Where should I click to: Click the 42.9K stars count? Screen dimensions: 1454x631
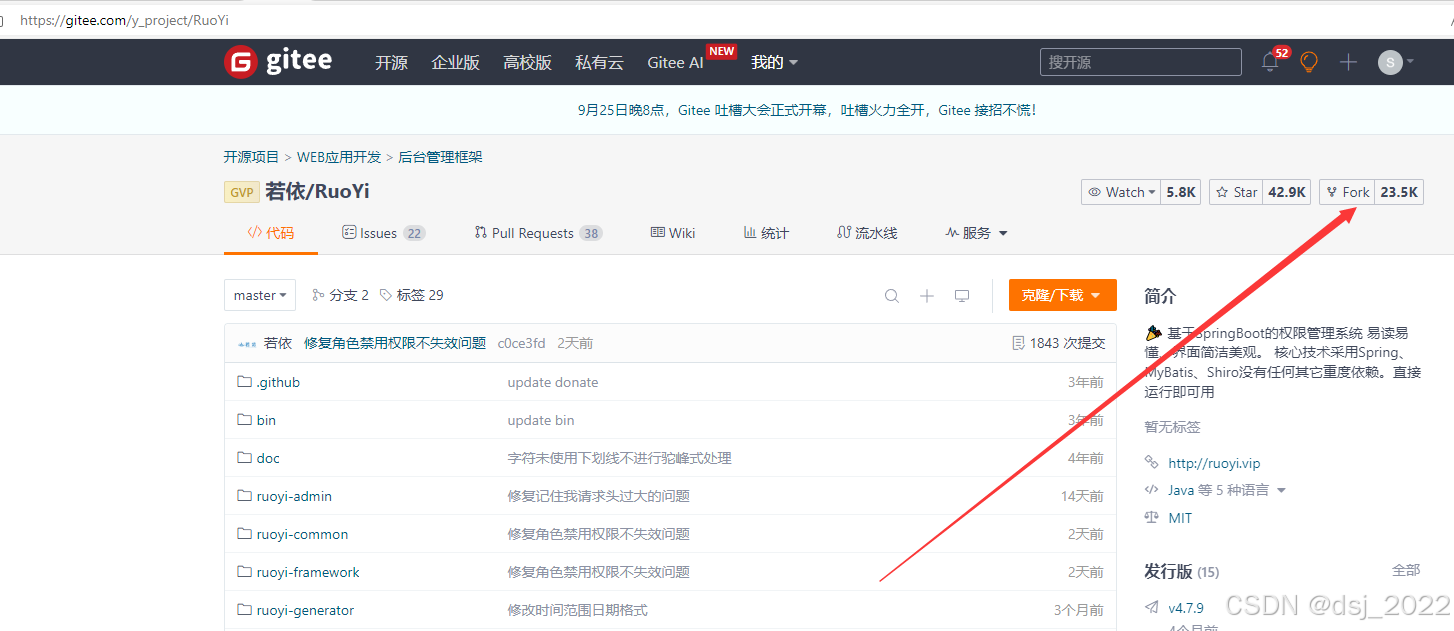click(x=1287, y=192)
